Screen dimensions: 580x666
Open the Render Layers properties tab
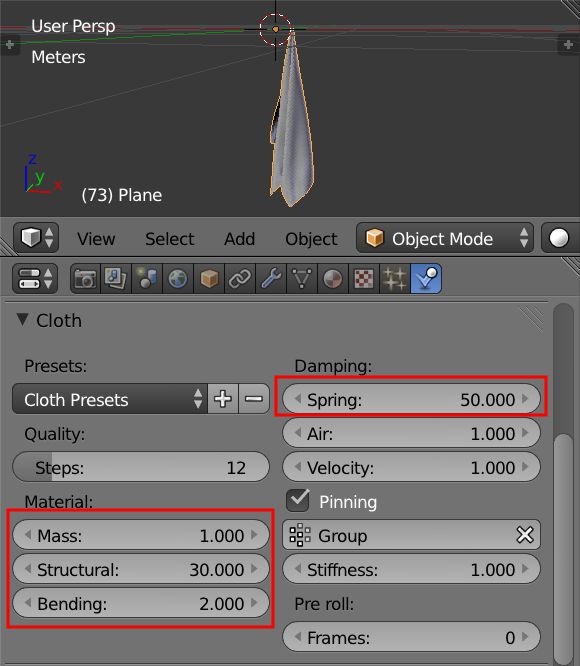116,279
